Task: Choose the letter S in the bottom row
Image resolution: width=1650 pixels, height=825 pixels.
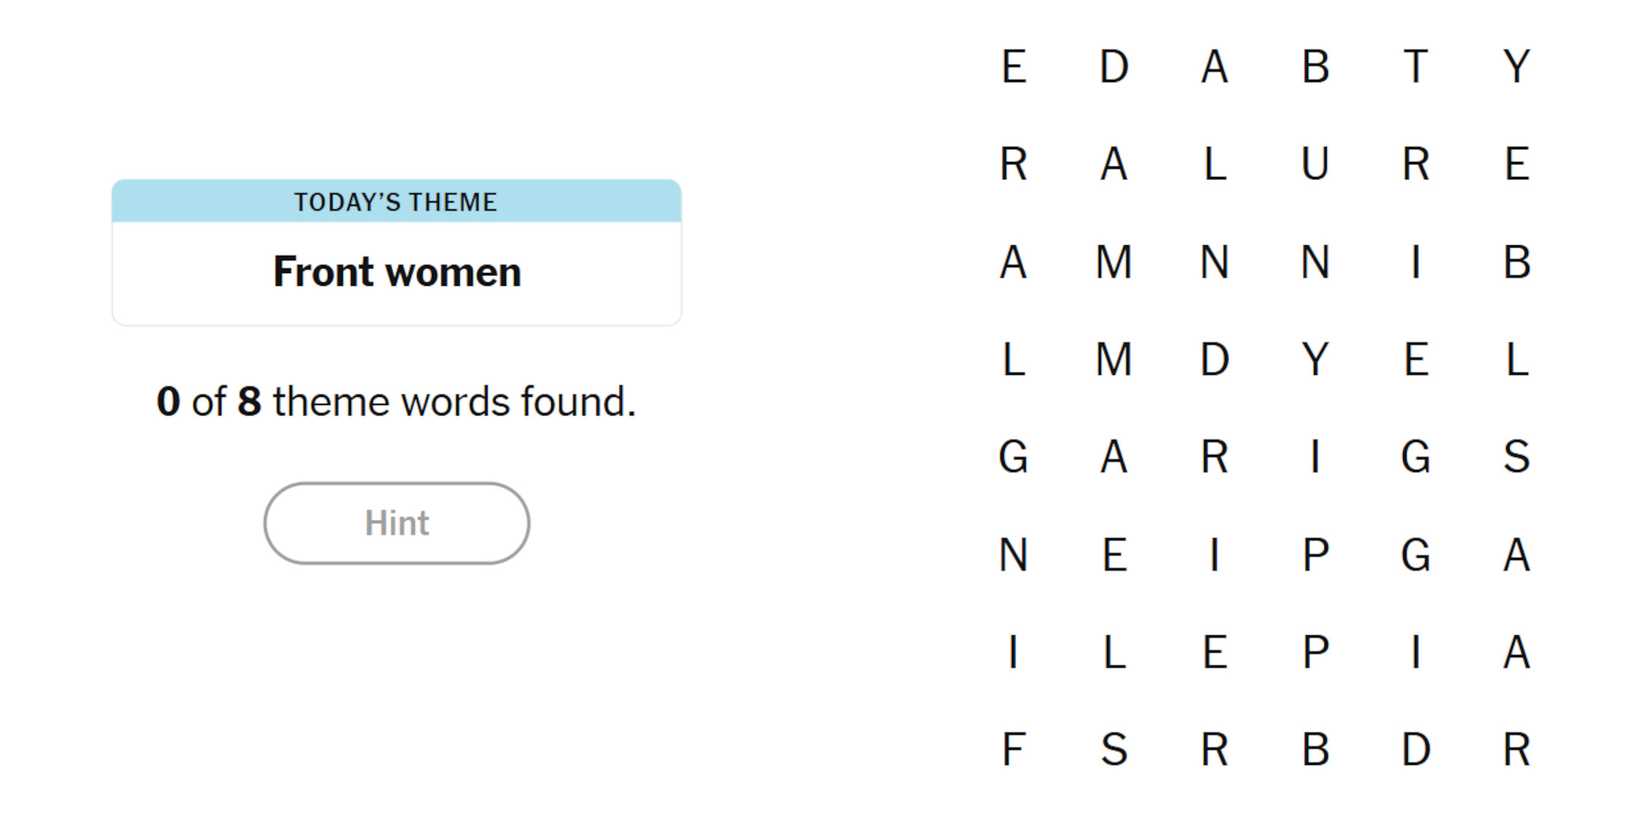Action: (x=1114, y=750)
